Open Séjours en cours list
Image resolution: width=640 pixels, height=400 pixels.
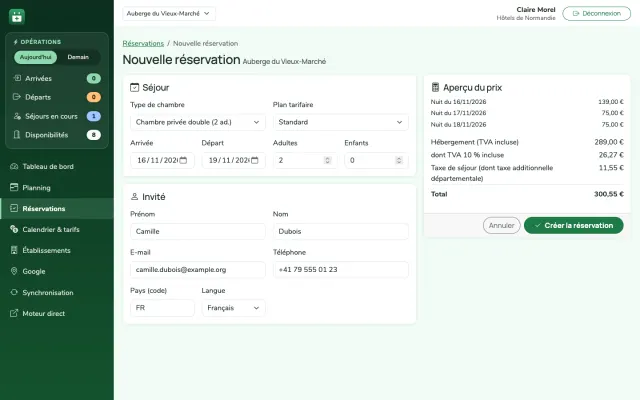(57, 116)
